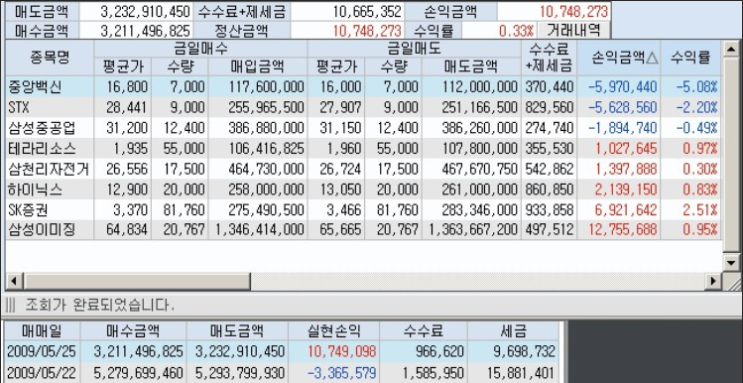Select the STX stock row

tap(363, 108)
